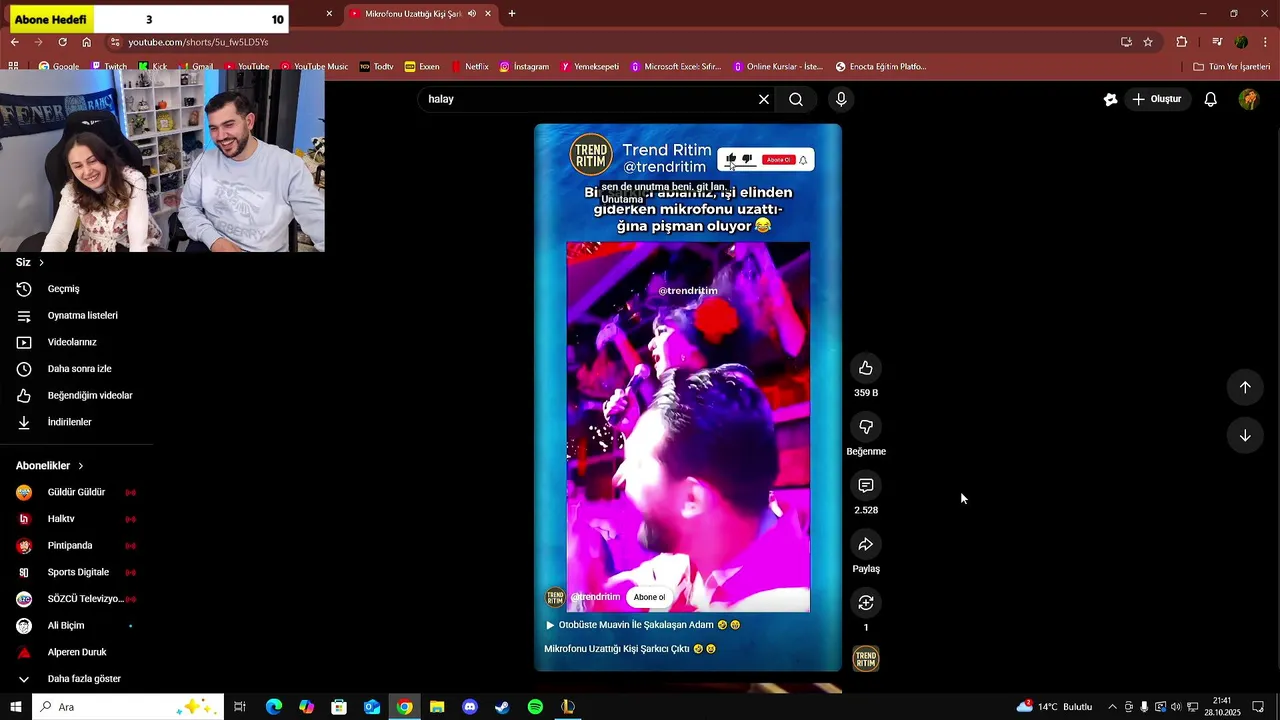Image resolution: width=1280 pixels, height=720 pixels.
Task: Open Sports Digitale channel
Action: click(x=76, y=572)
